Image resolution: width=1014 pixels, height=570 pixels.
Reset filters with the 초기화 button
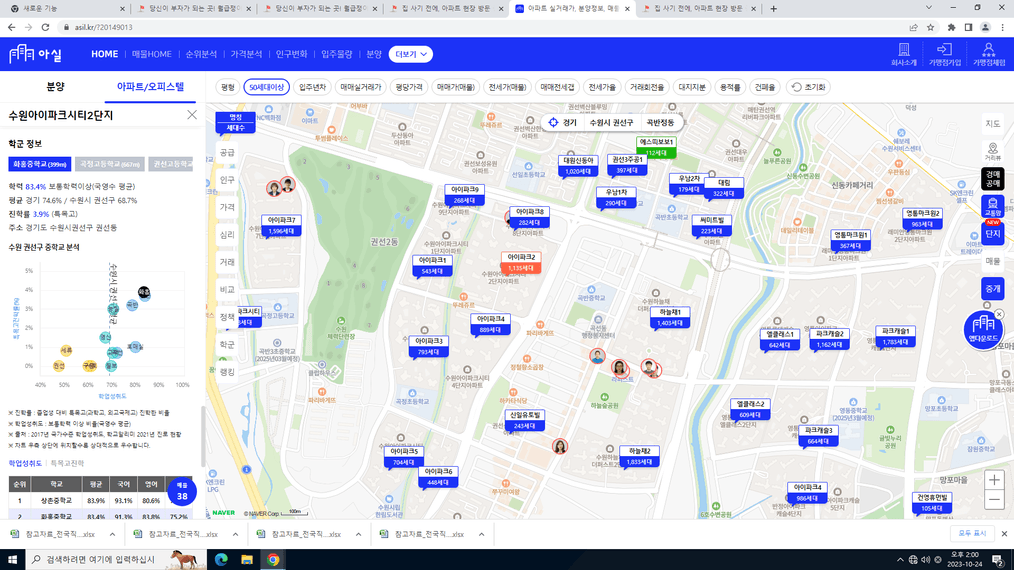tap(808, 87)
